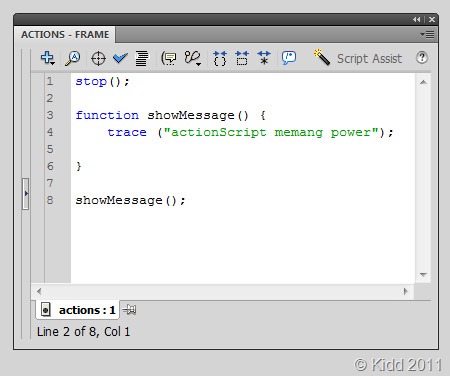Click horizontal scrollbar right arrow

click(x=405, y=291)
